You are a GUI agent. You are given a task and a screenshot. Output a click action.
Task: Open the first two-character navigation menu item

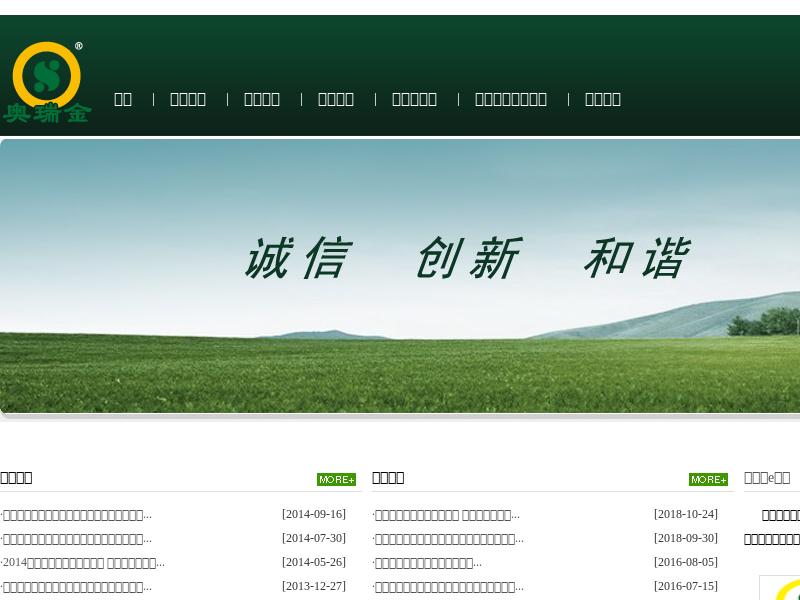click(123, 99)
